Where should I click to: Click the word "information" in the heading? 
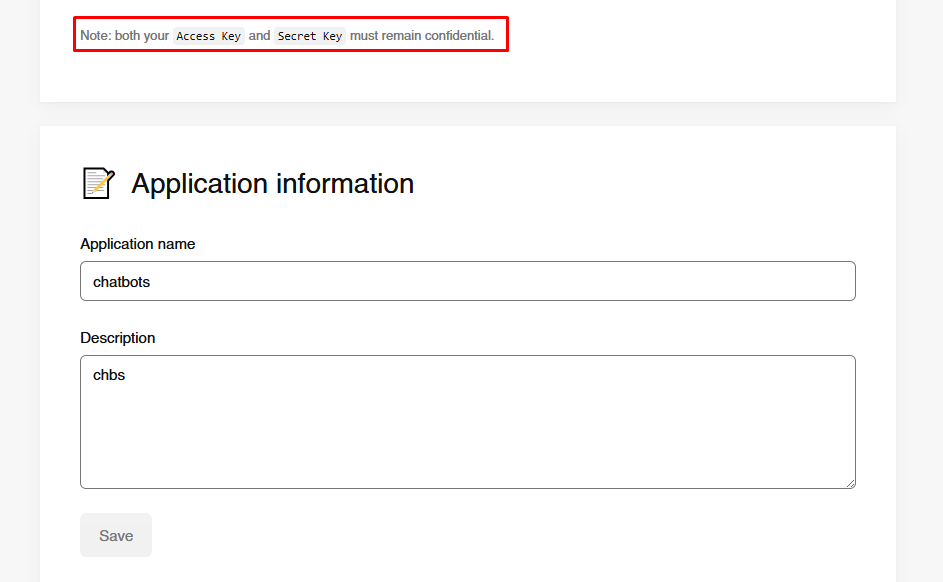345,184
